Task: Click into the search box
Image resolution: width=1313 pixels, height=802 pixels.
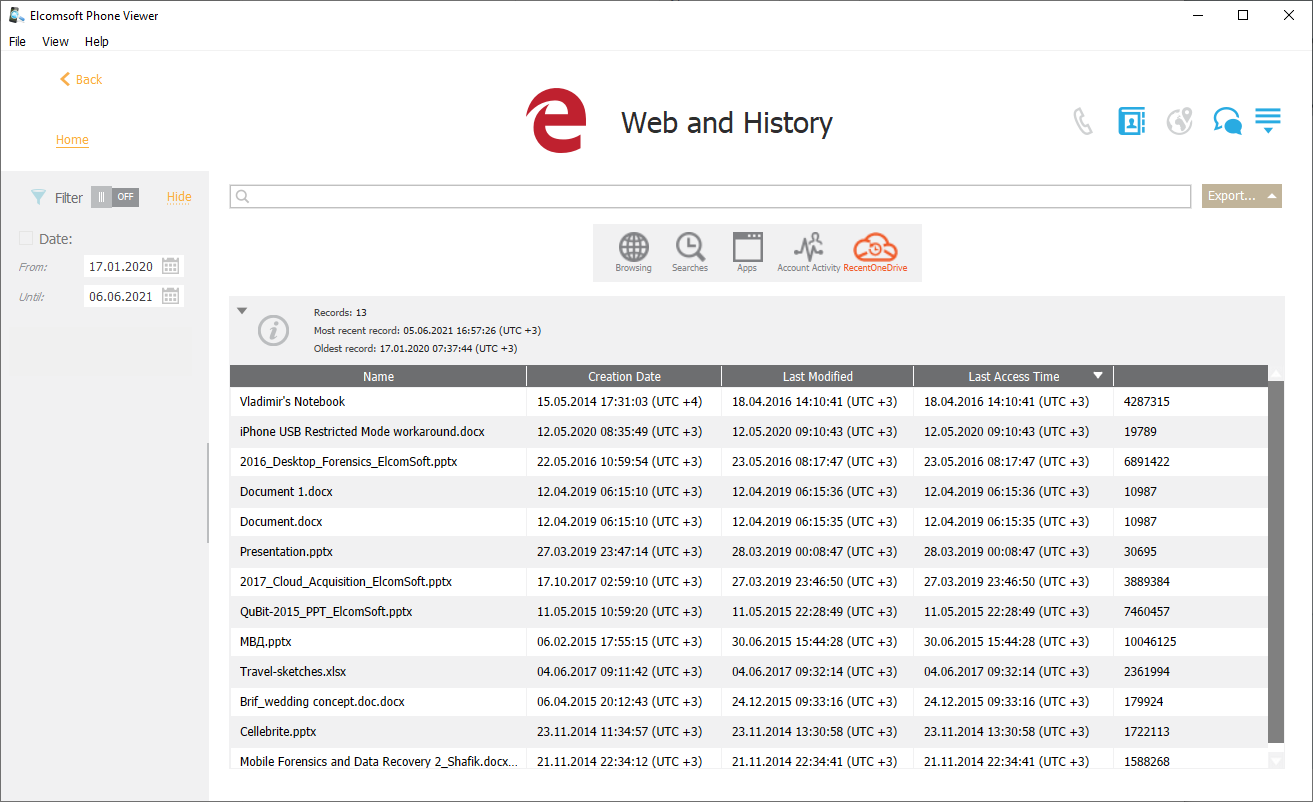Action: coord(710,196)
